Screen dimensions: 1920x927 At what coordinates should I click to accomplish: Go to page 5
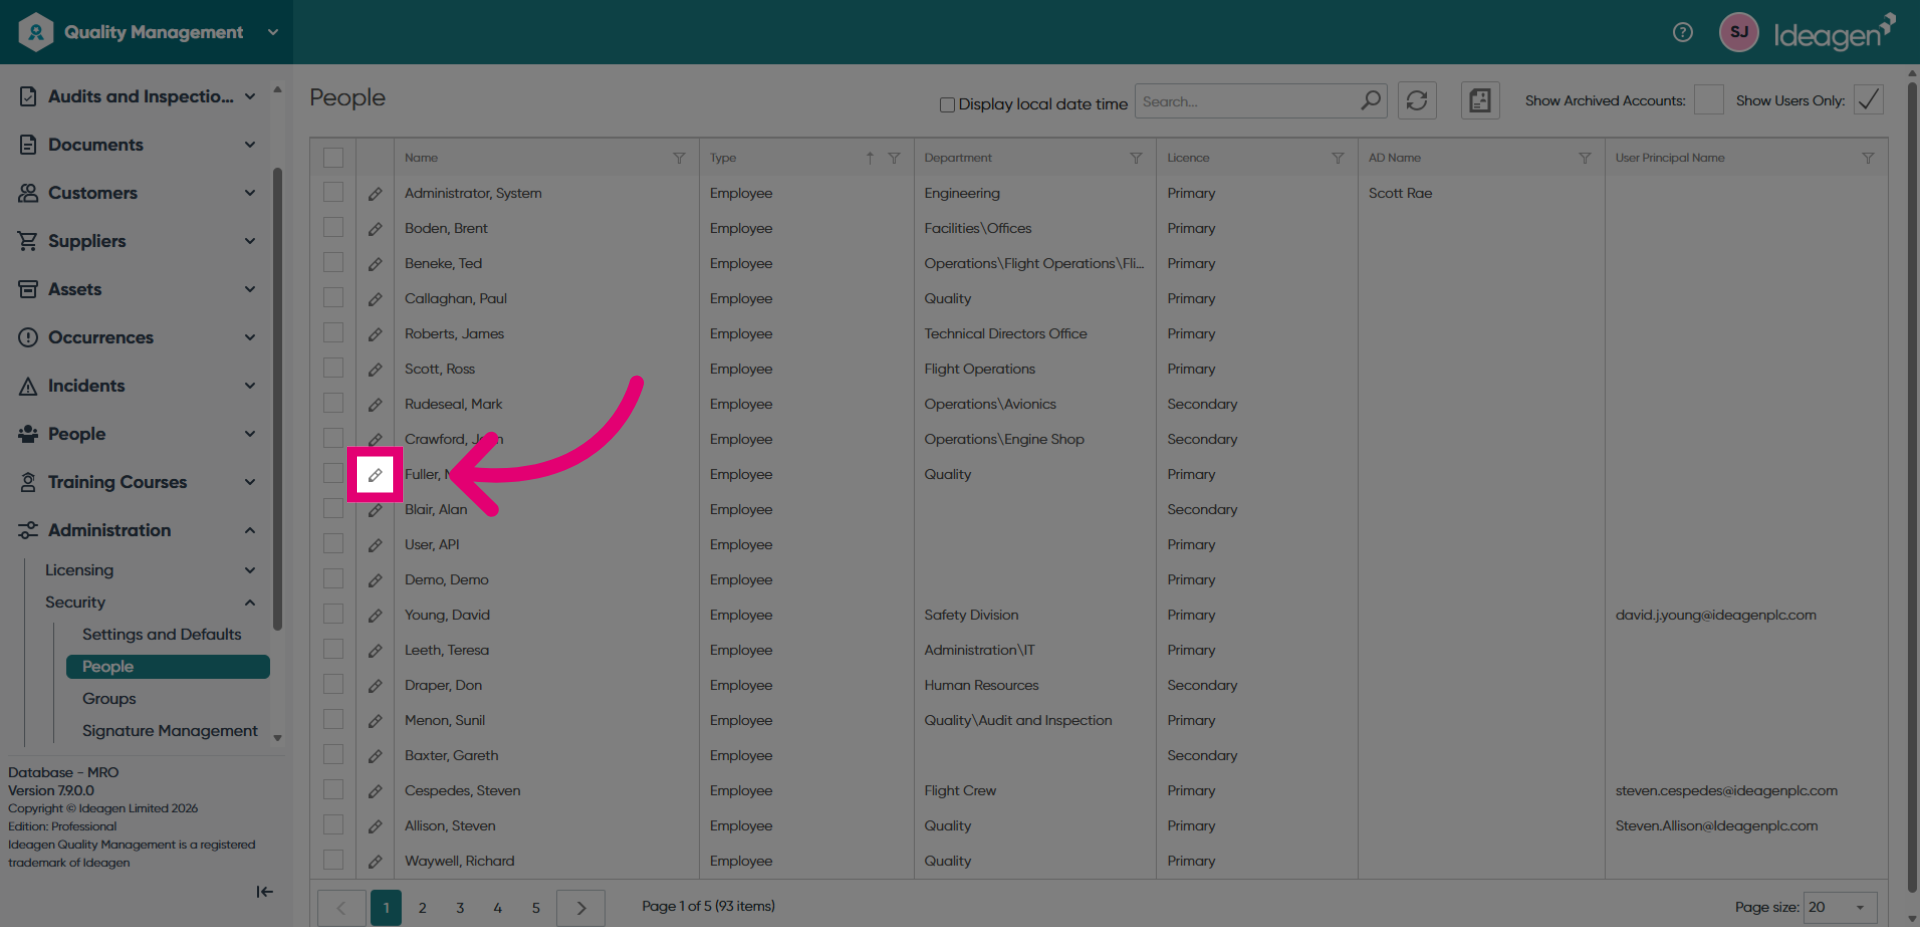pos(536,908)
